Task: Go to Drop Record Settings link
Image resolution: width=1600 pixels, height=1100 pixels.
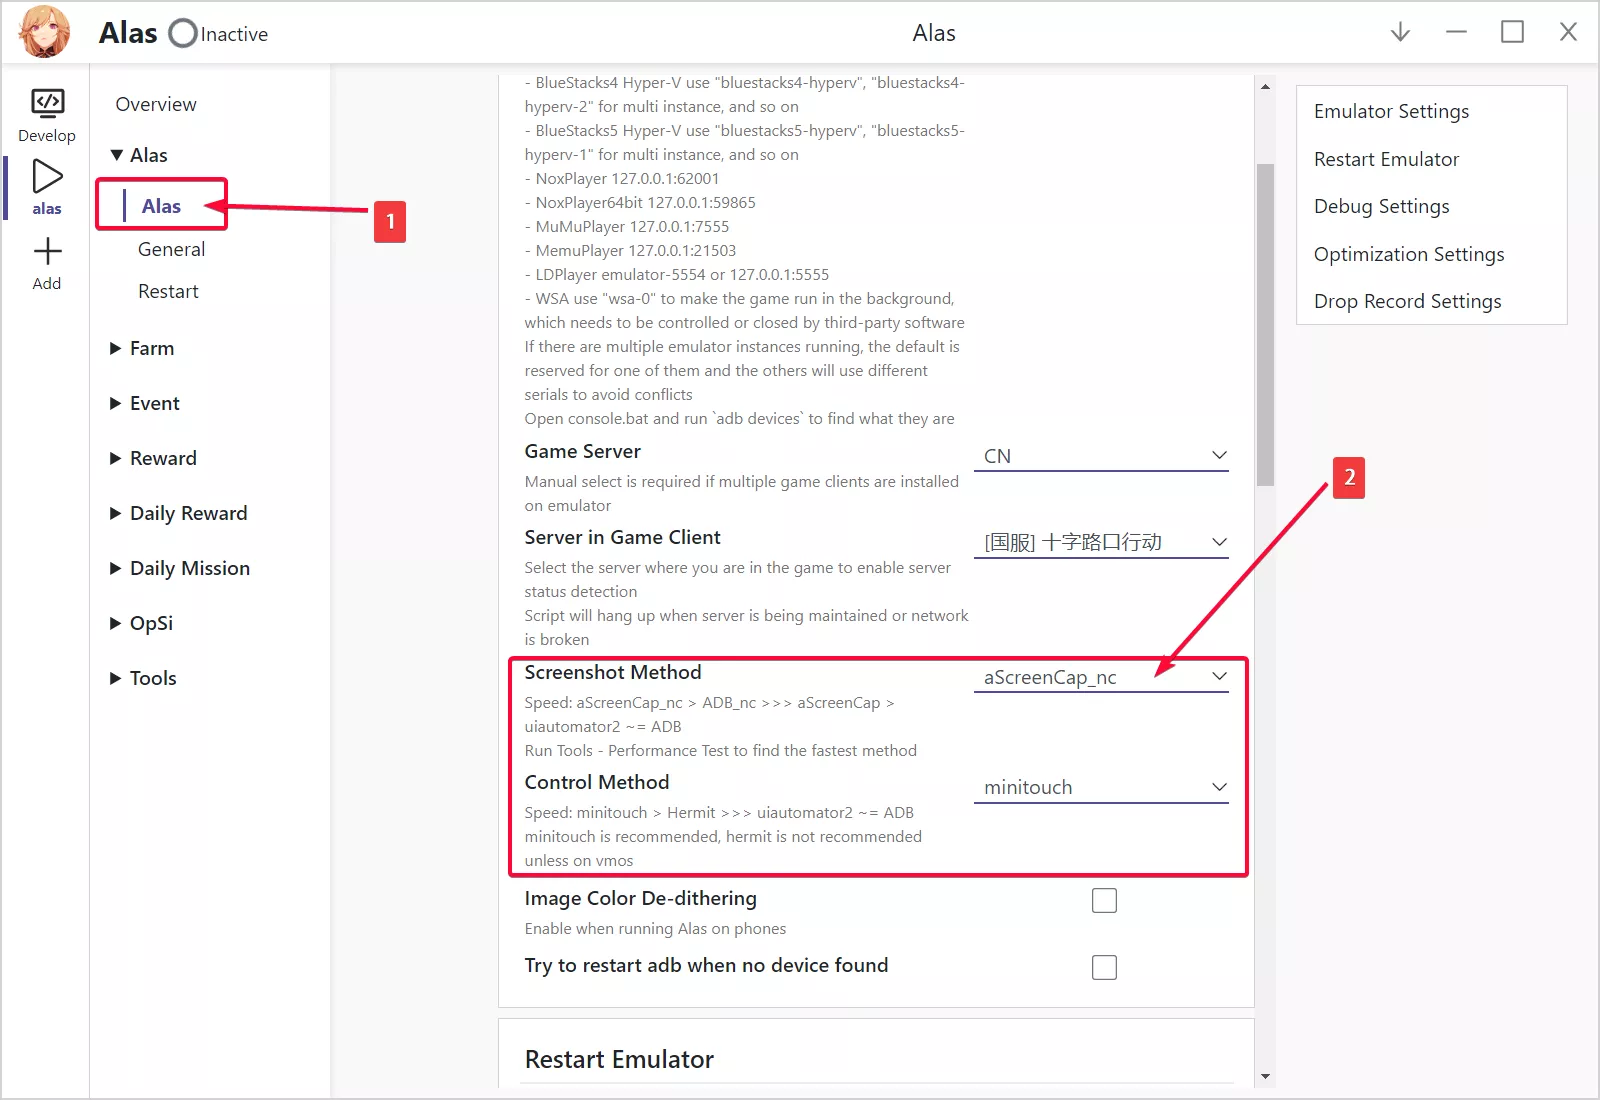Action: coord(1407,301)
